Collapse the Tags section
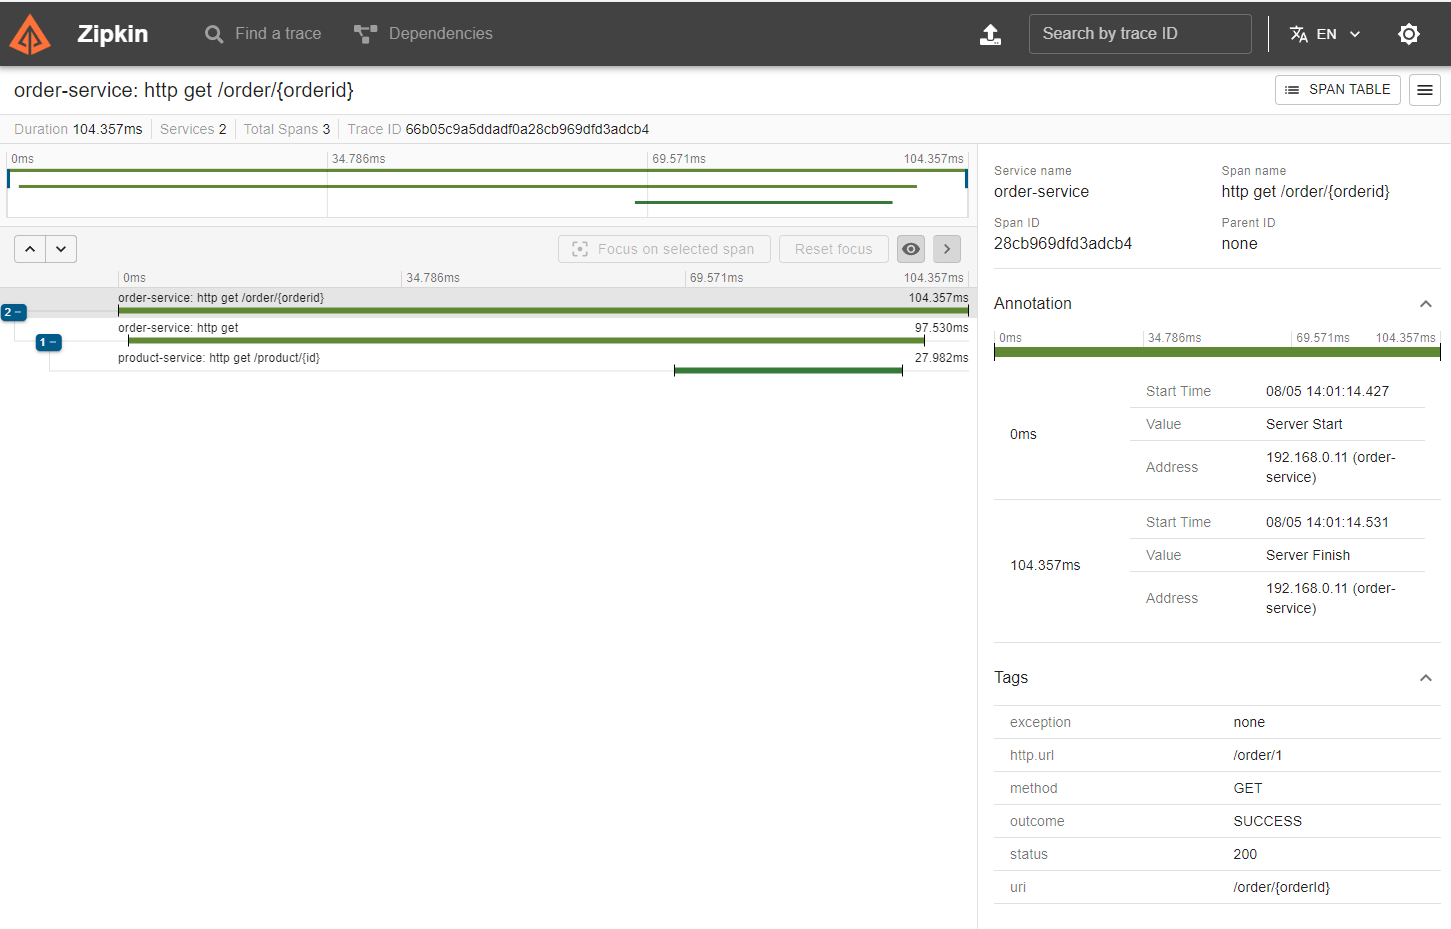This screenshot has height=929, width=1451. coord(1426,678)
